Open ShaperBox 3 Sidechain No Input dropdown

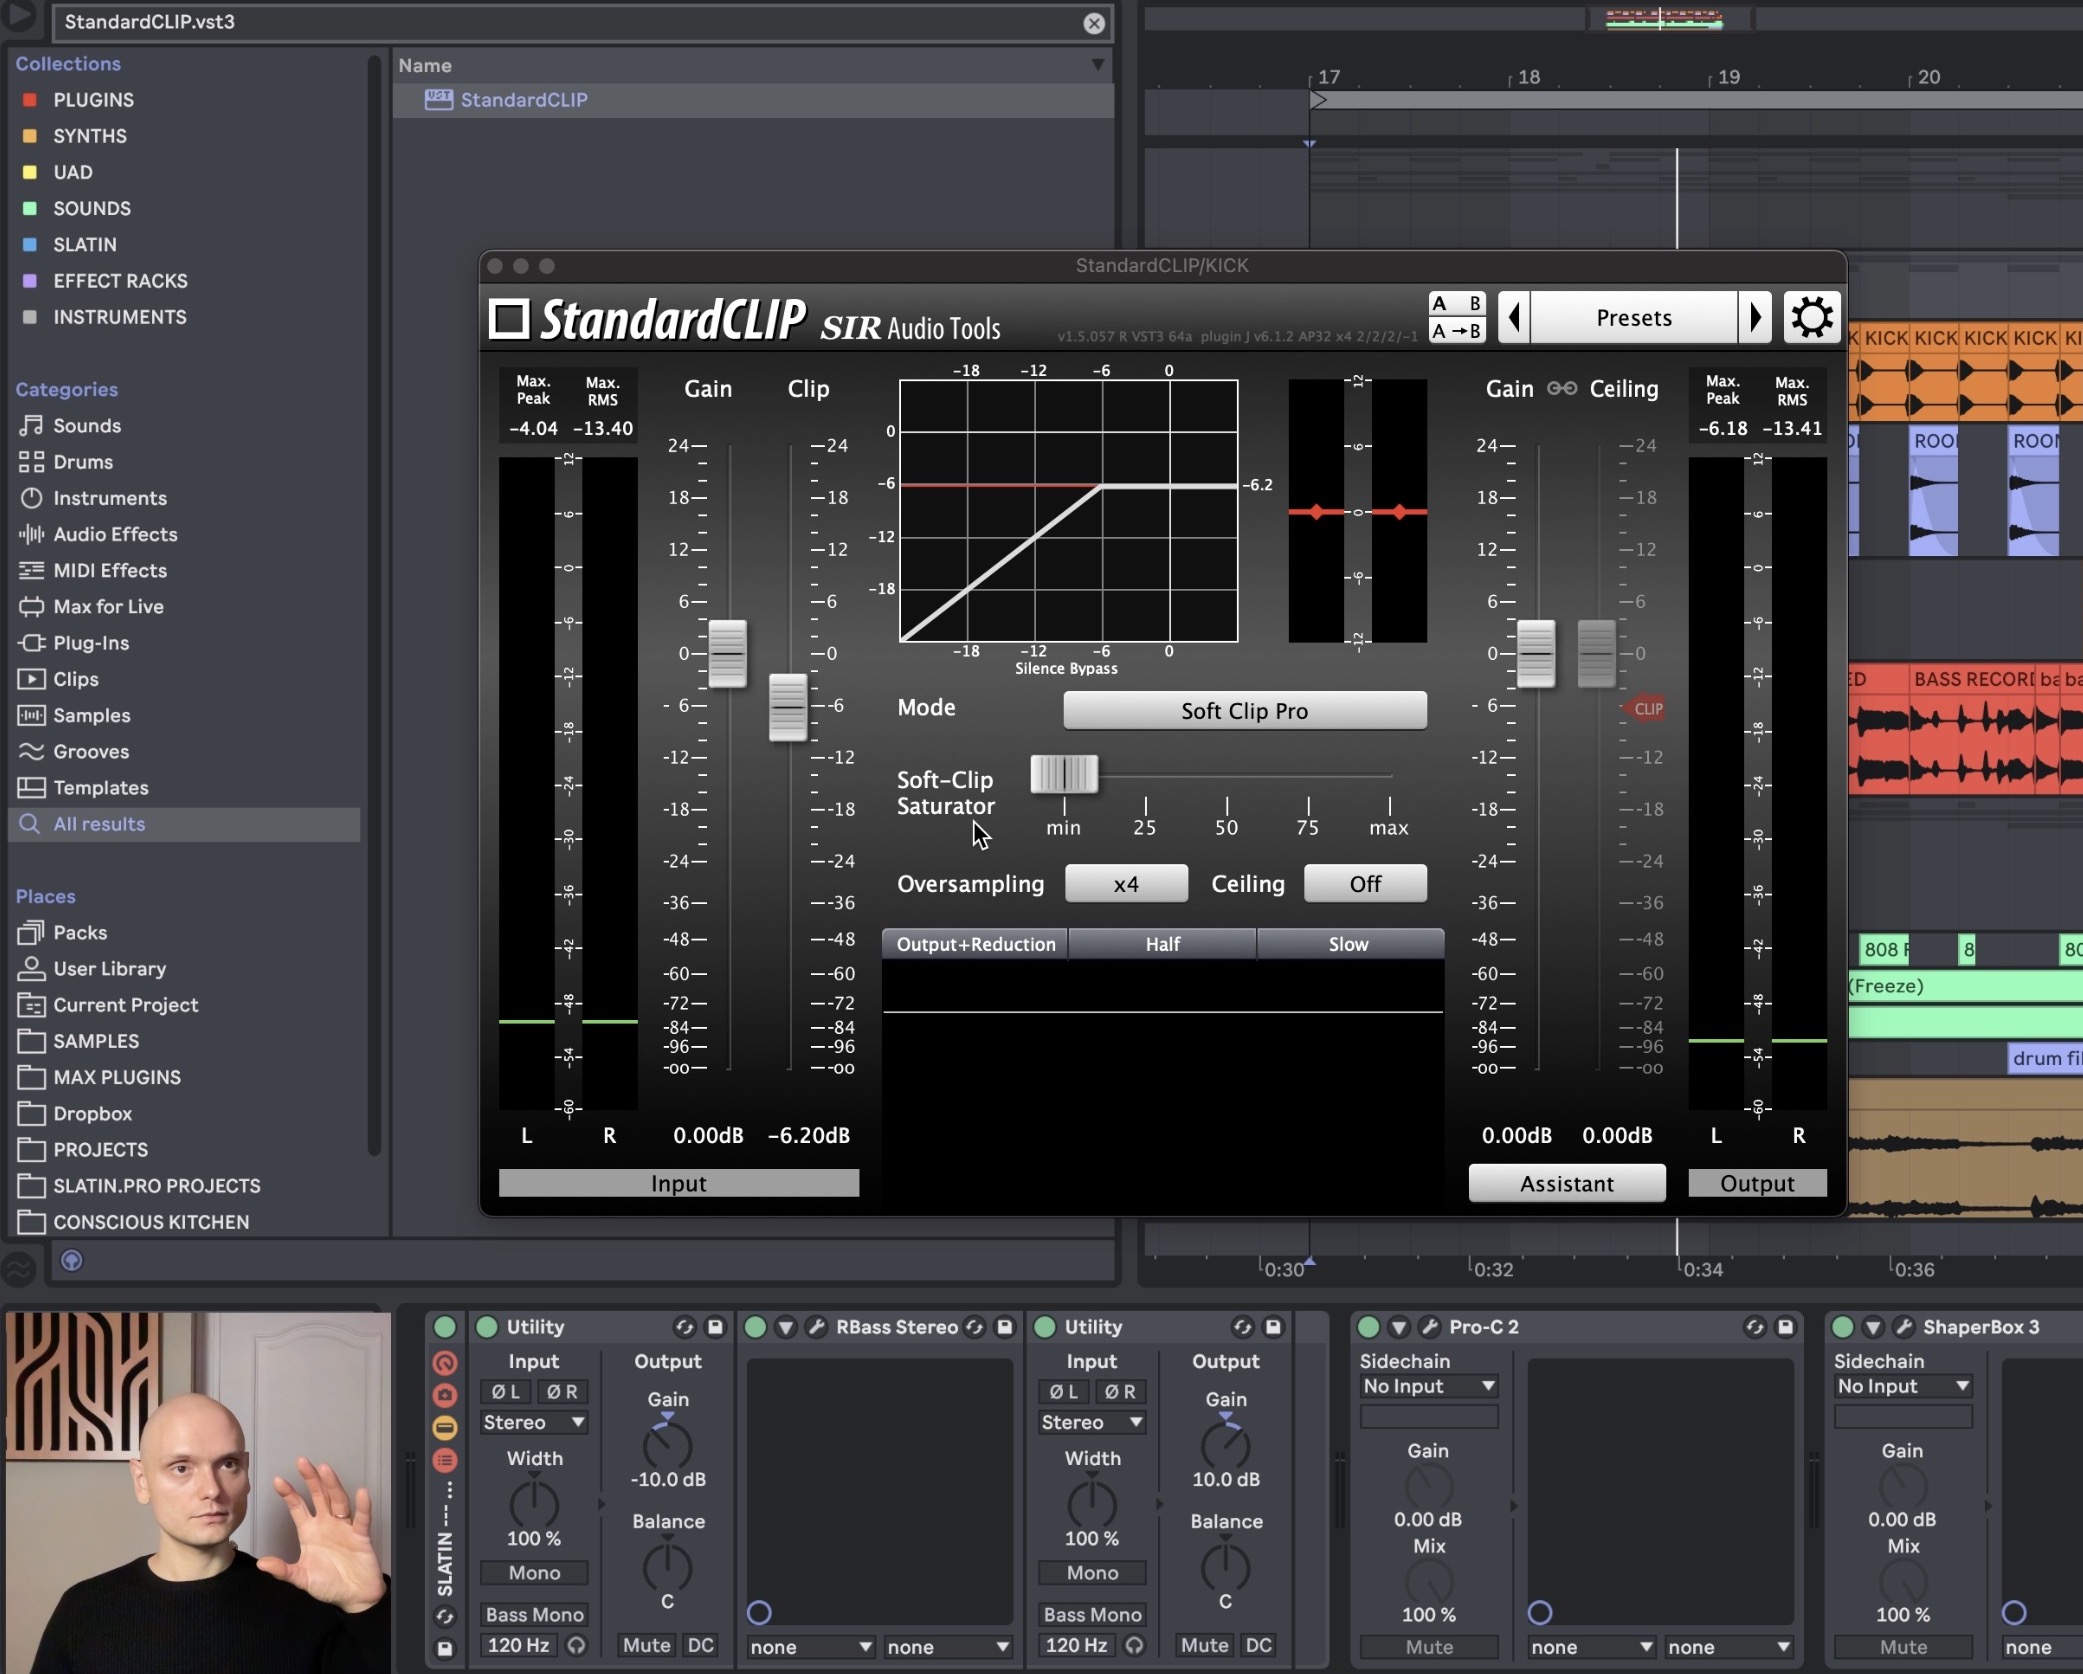coord(1903,1386)
